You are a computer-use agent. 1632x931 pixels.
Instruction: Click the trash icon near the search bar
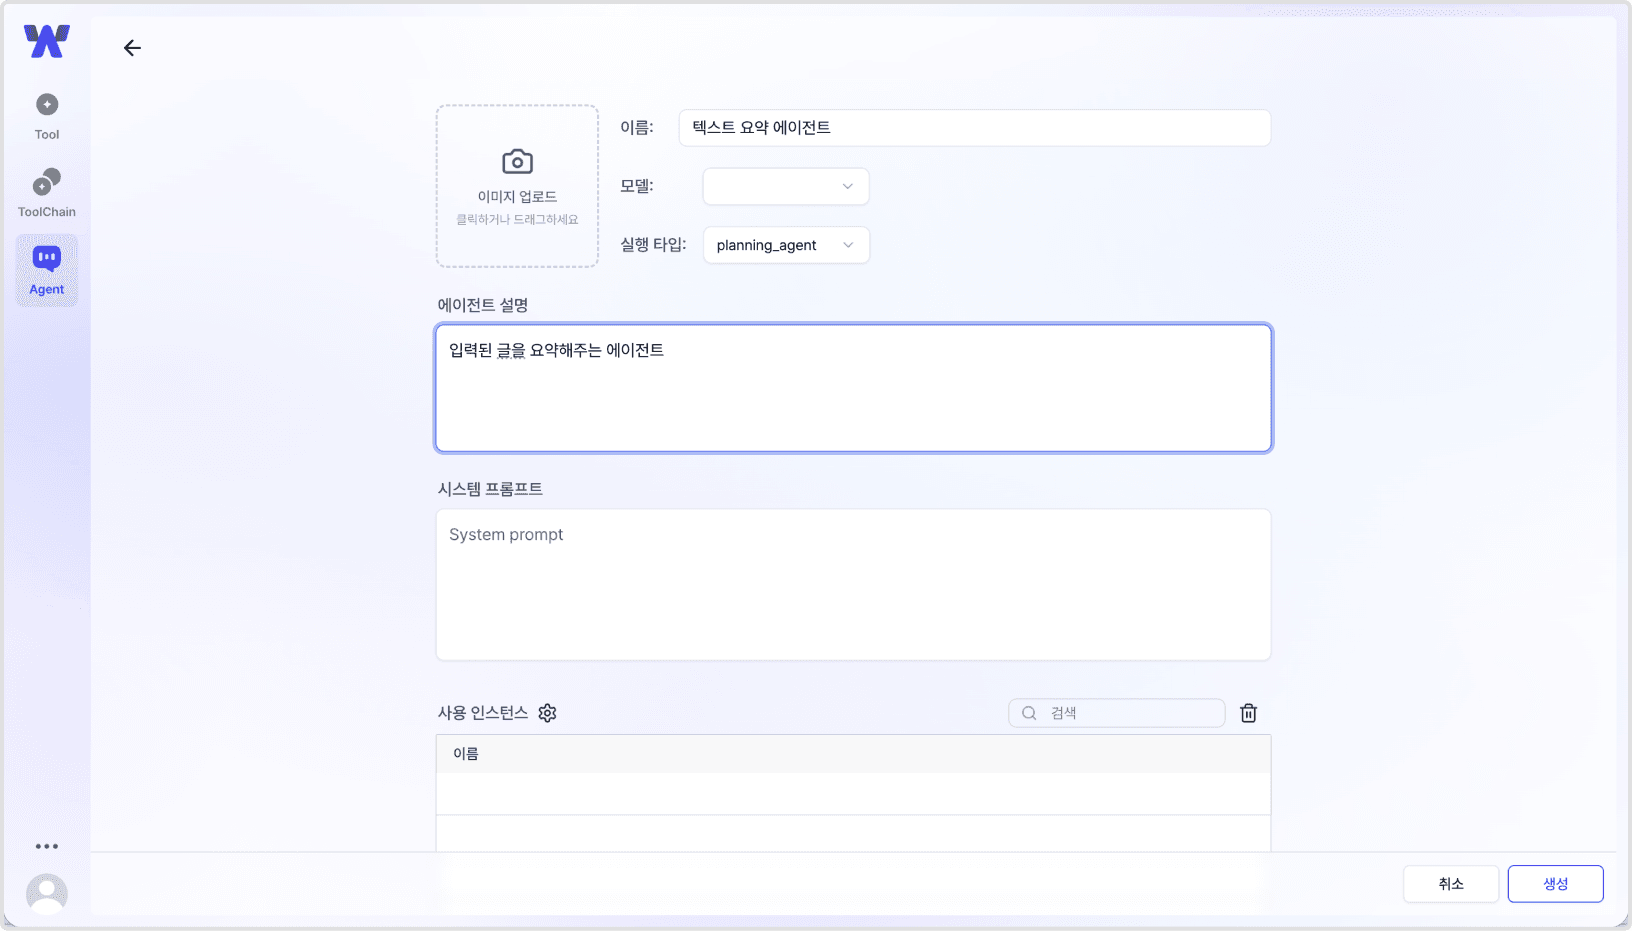pyautogui.click(x=1248, y=713)
